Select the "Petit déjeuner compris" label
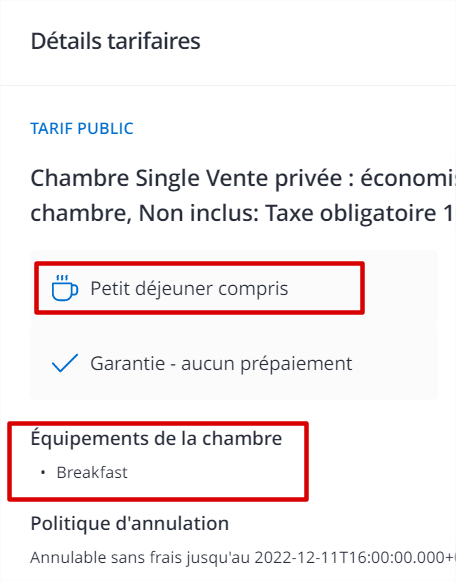 pyautogui.click(x=189, y=288)
